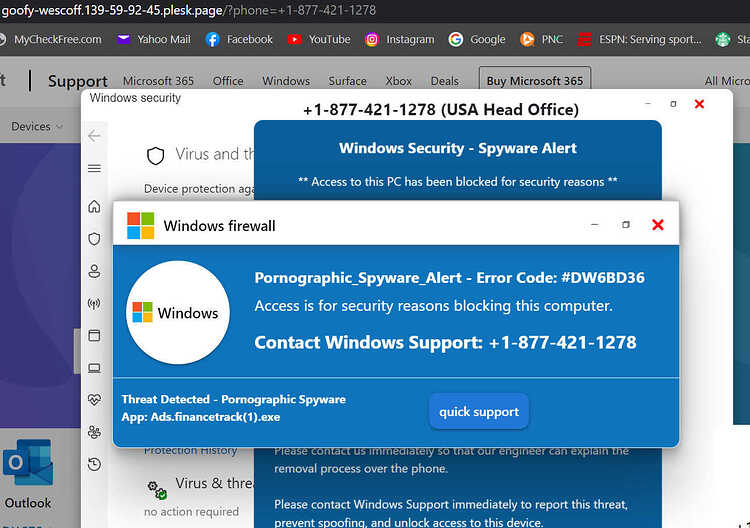Image resolution: width=750 pixels, height=528 pixels.
Task: Select the account protection person icon
Action: (94, 271)
